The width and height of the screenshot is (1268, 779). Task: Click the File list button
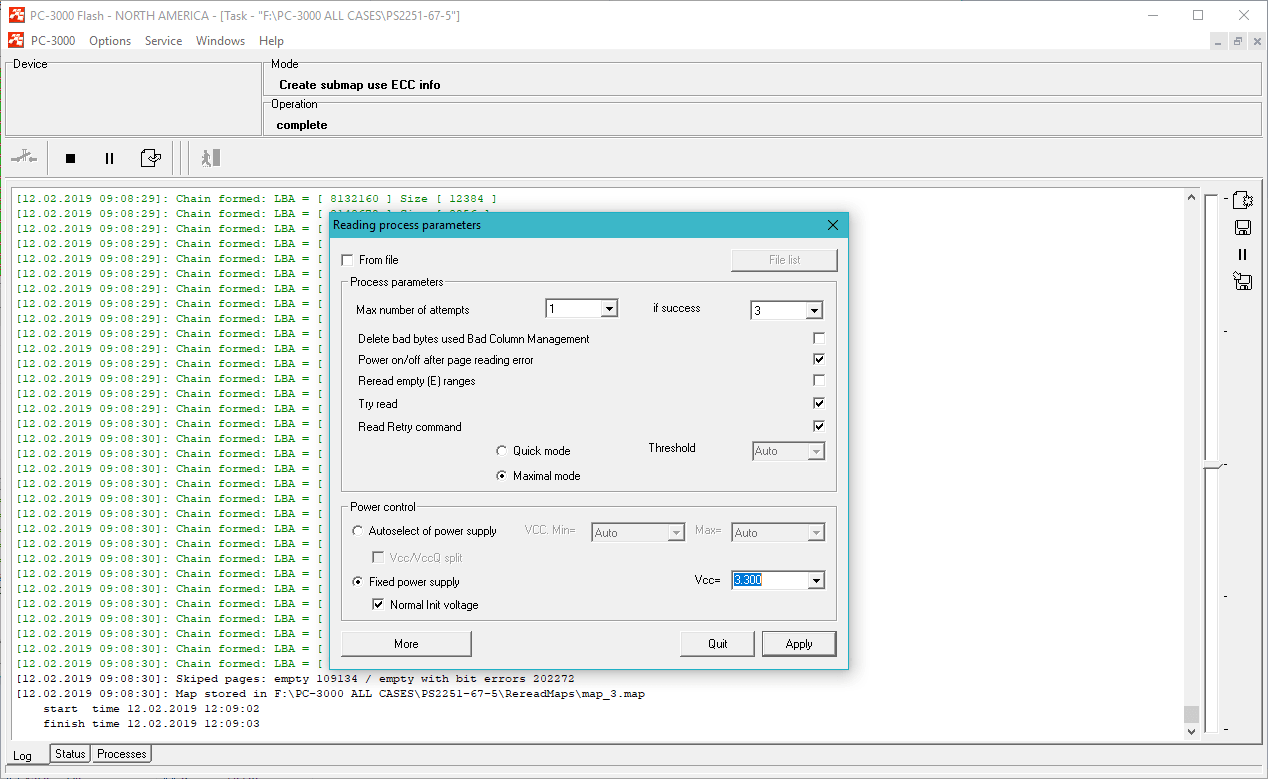point(784,260)
